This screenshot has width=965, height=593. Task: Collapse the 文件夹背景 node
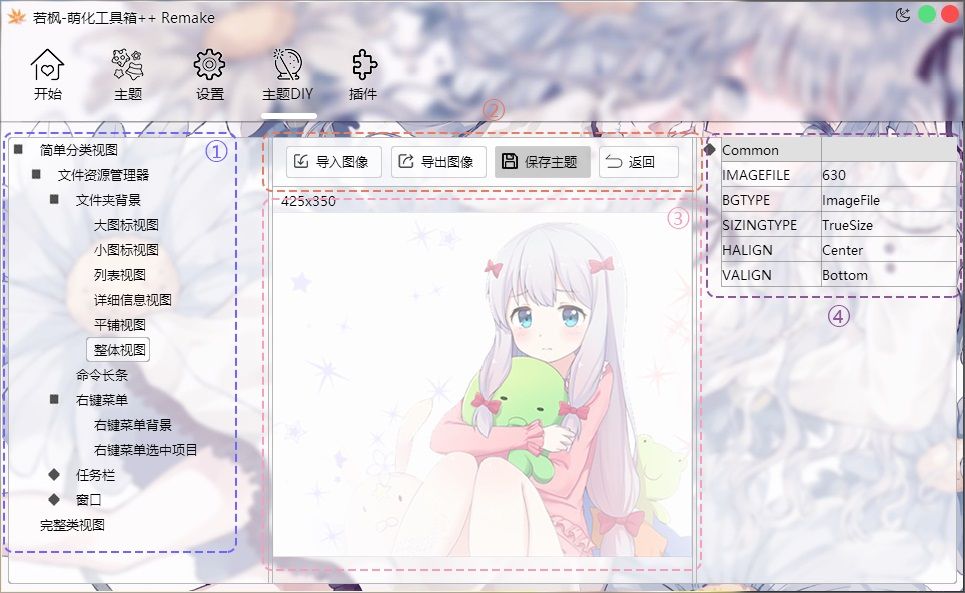54,199
